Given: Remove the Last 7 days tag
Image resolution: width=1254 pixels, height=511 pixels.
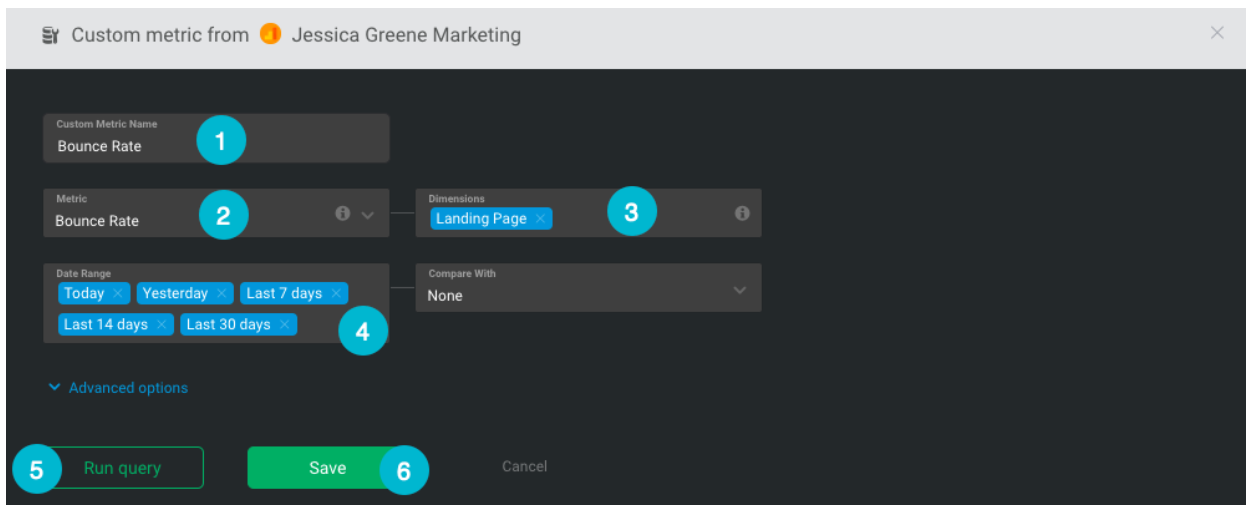Looking at the screenshot, I should [x=335, y=293].
